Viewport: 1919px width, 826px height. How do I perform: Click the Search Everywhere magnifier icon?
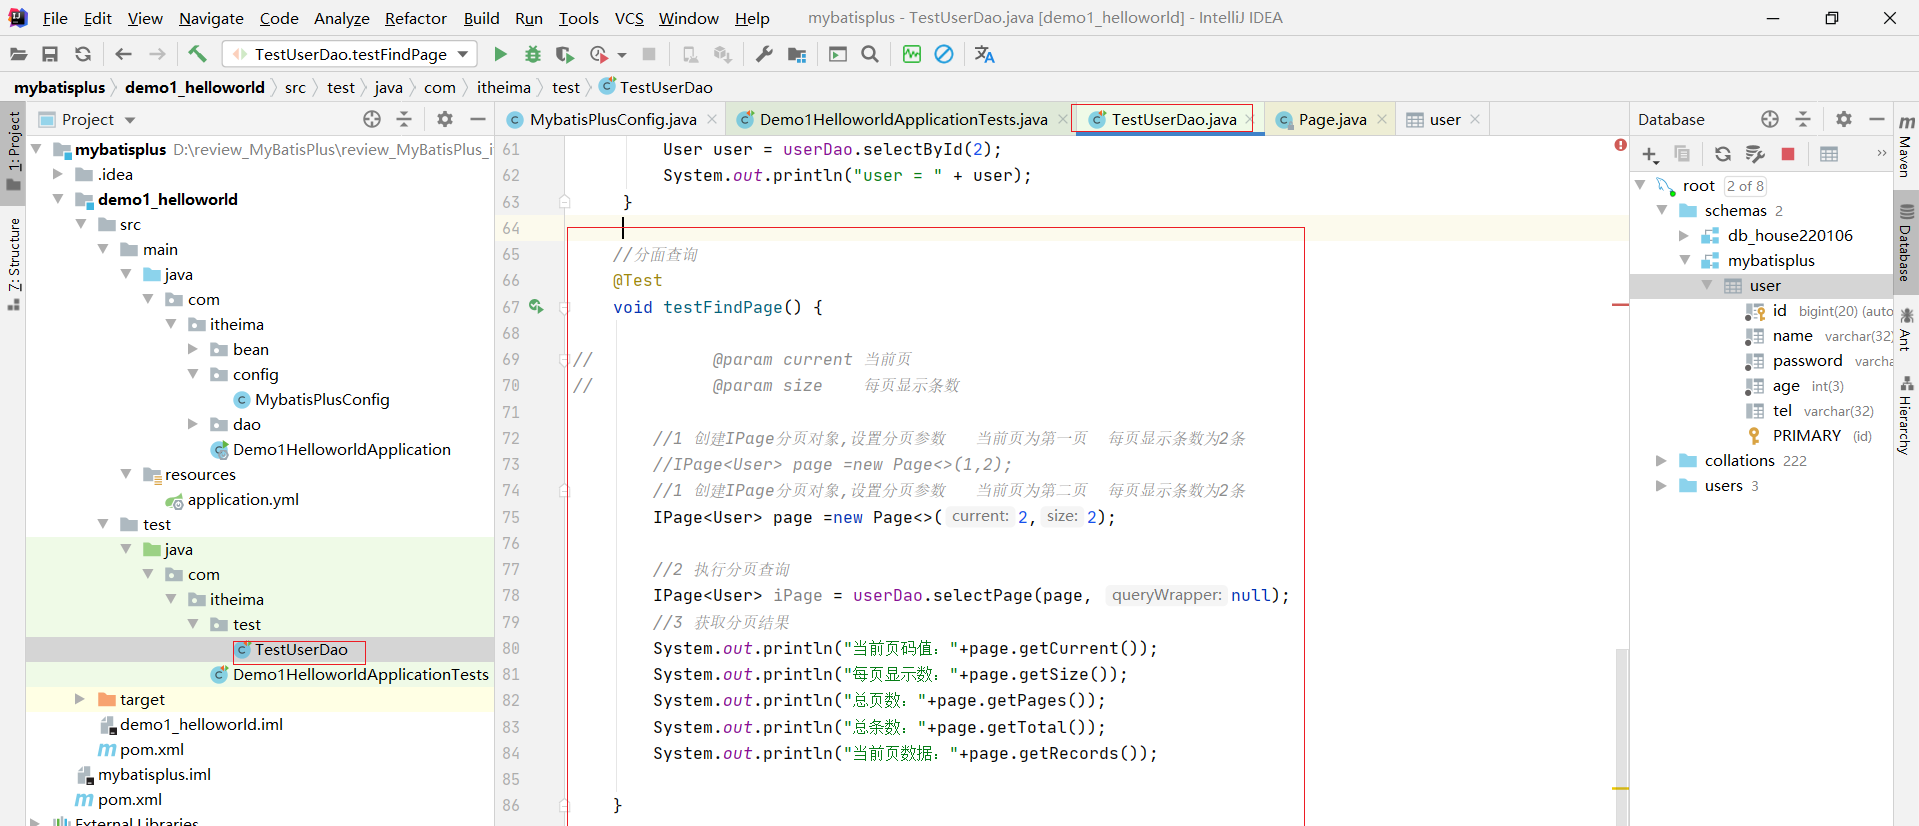[x=870, y=54]
